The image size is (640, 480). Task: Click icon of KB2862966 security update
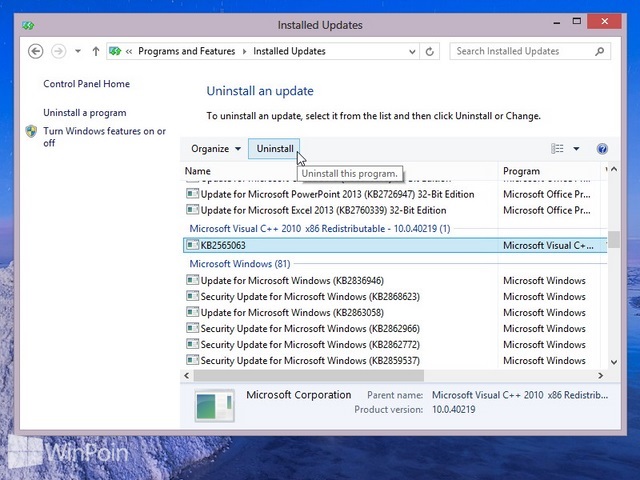192,328
